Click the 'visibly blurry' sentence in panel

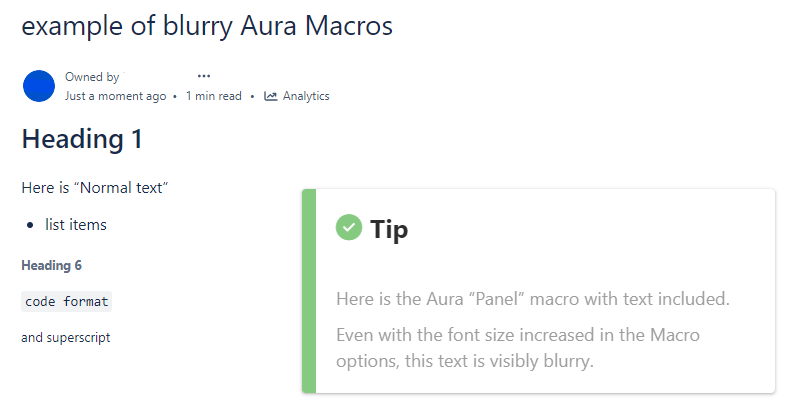518,348
